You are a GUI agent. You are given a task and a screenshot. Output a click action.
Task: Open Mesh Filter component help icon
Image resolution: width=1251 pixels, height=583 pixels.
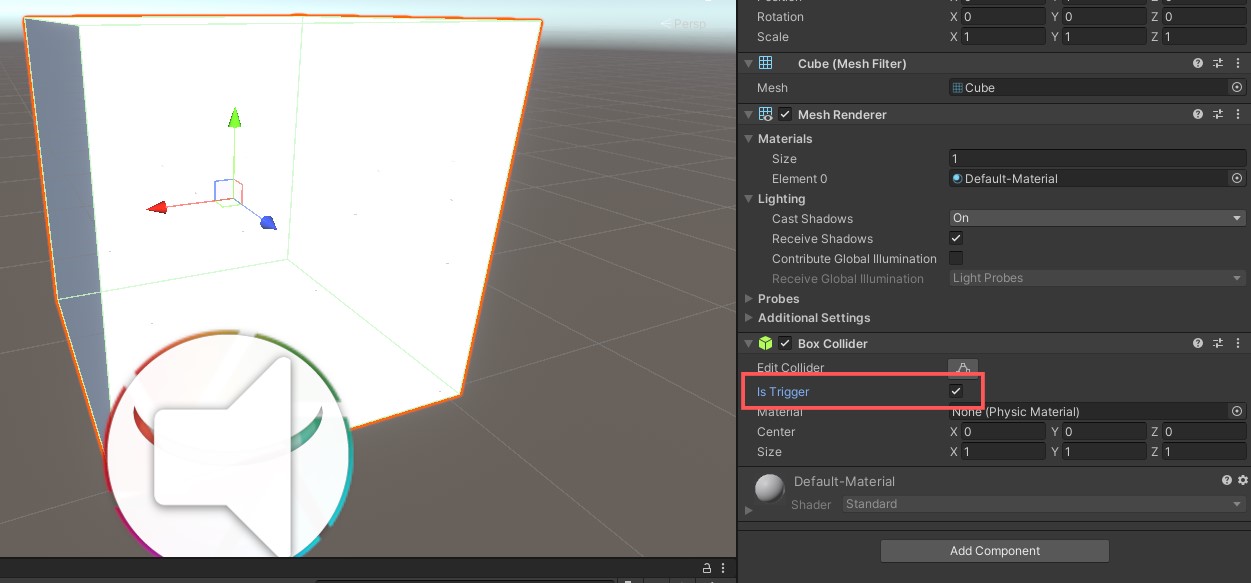(1198, 63)
